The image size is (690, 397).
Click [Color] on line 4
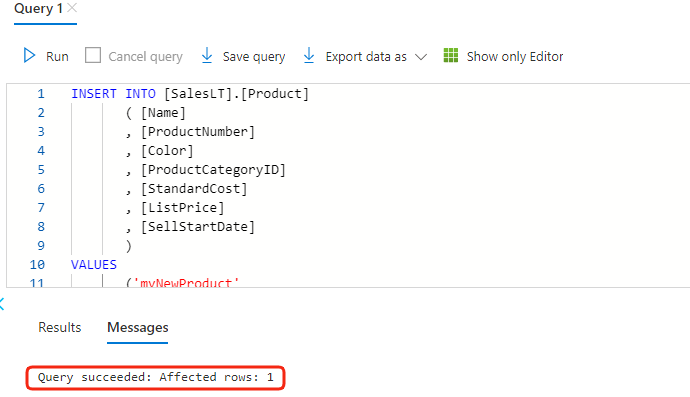click(x=167, y=151)
